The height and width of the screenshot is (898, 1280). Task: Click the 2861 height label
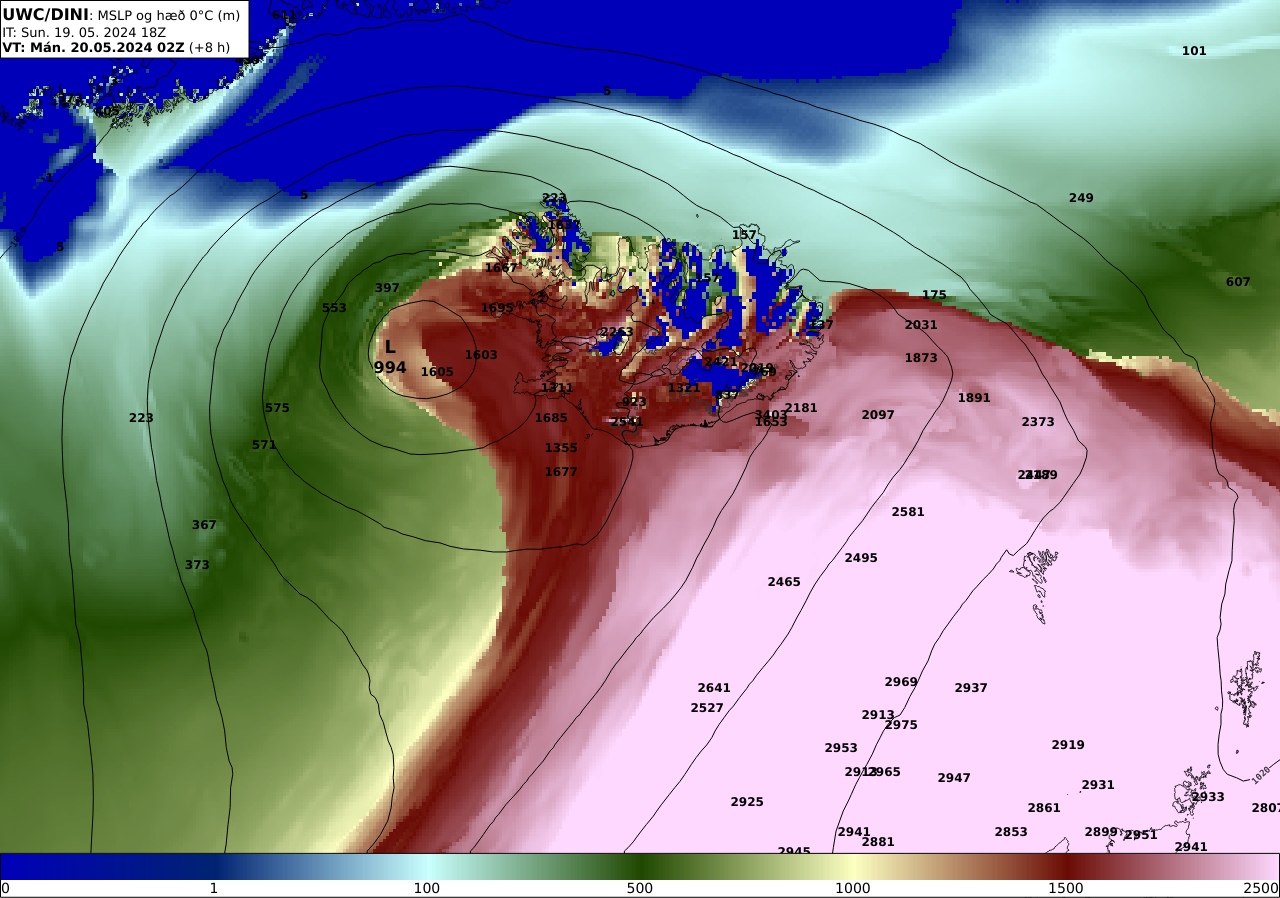tap(1044, 808)
